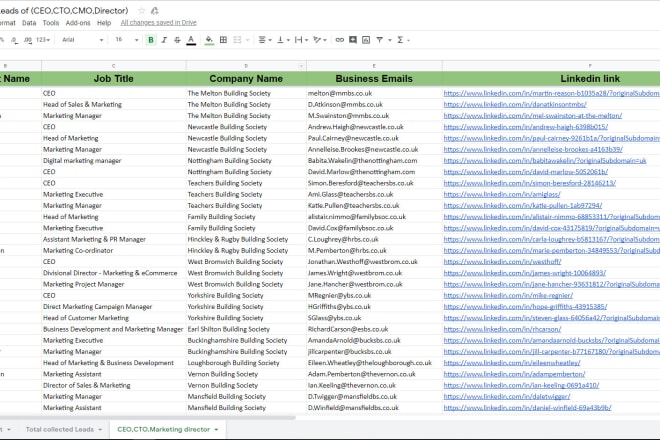Select the 'Job Title' header cell

pyautogui.click(x=114, y=79)
